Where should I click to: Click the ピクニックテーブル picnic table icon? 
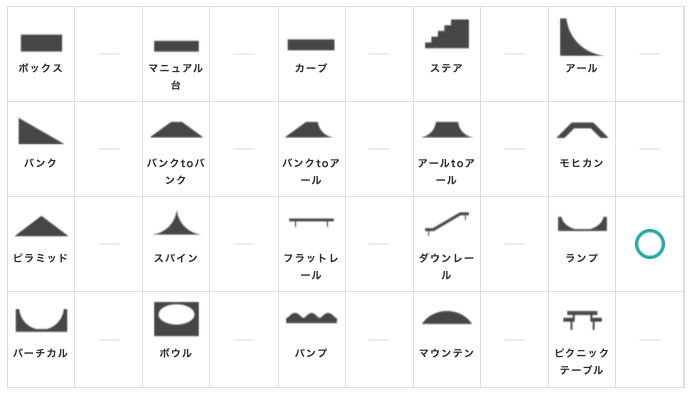pyautogui.click(x=582, y=320)
